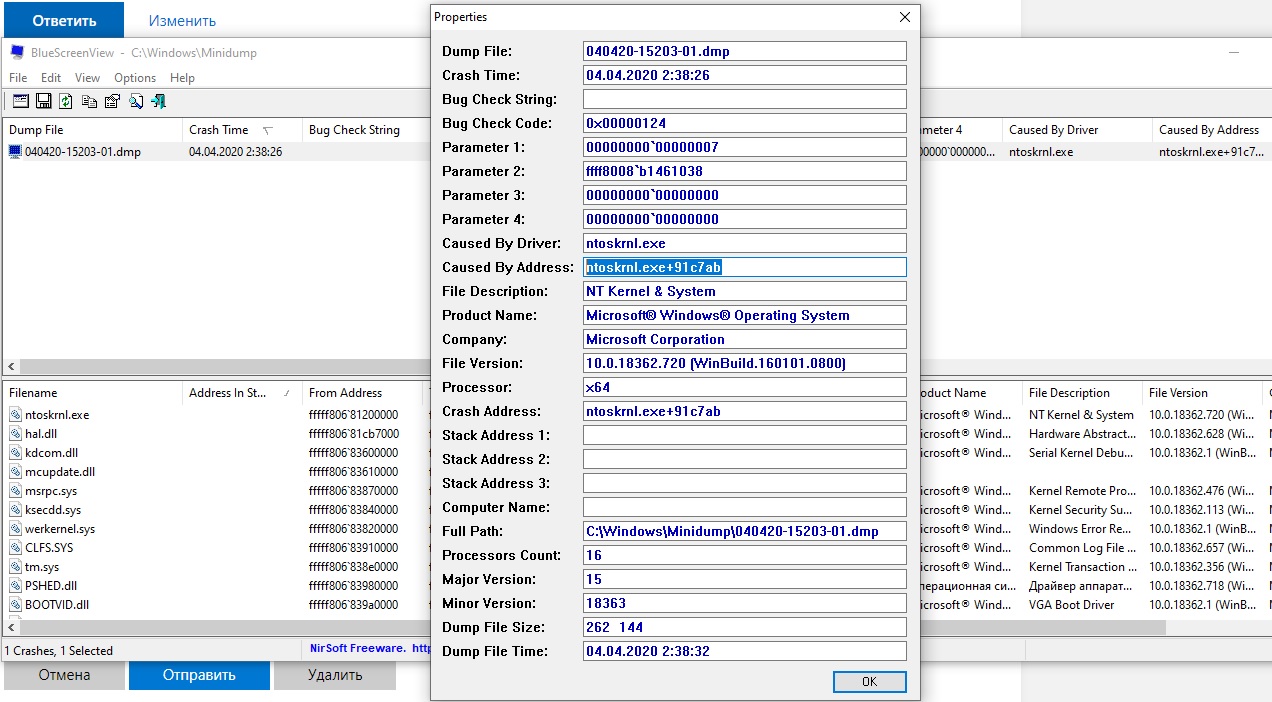Screen dimensions: 1272x702
Task: Click the green Refresh toolbar icon
Action: (x=66, y=101)
